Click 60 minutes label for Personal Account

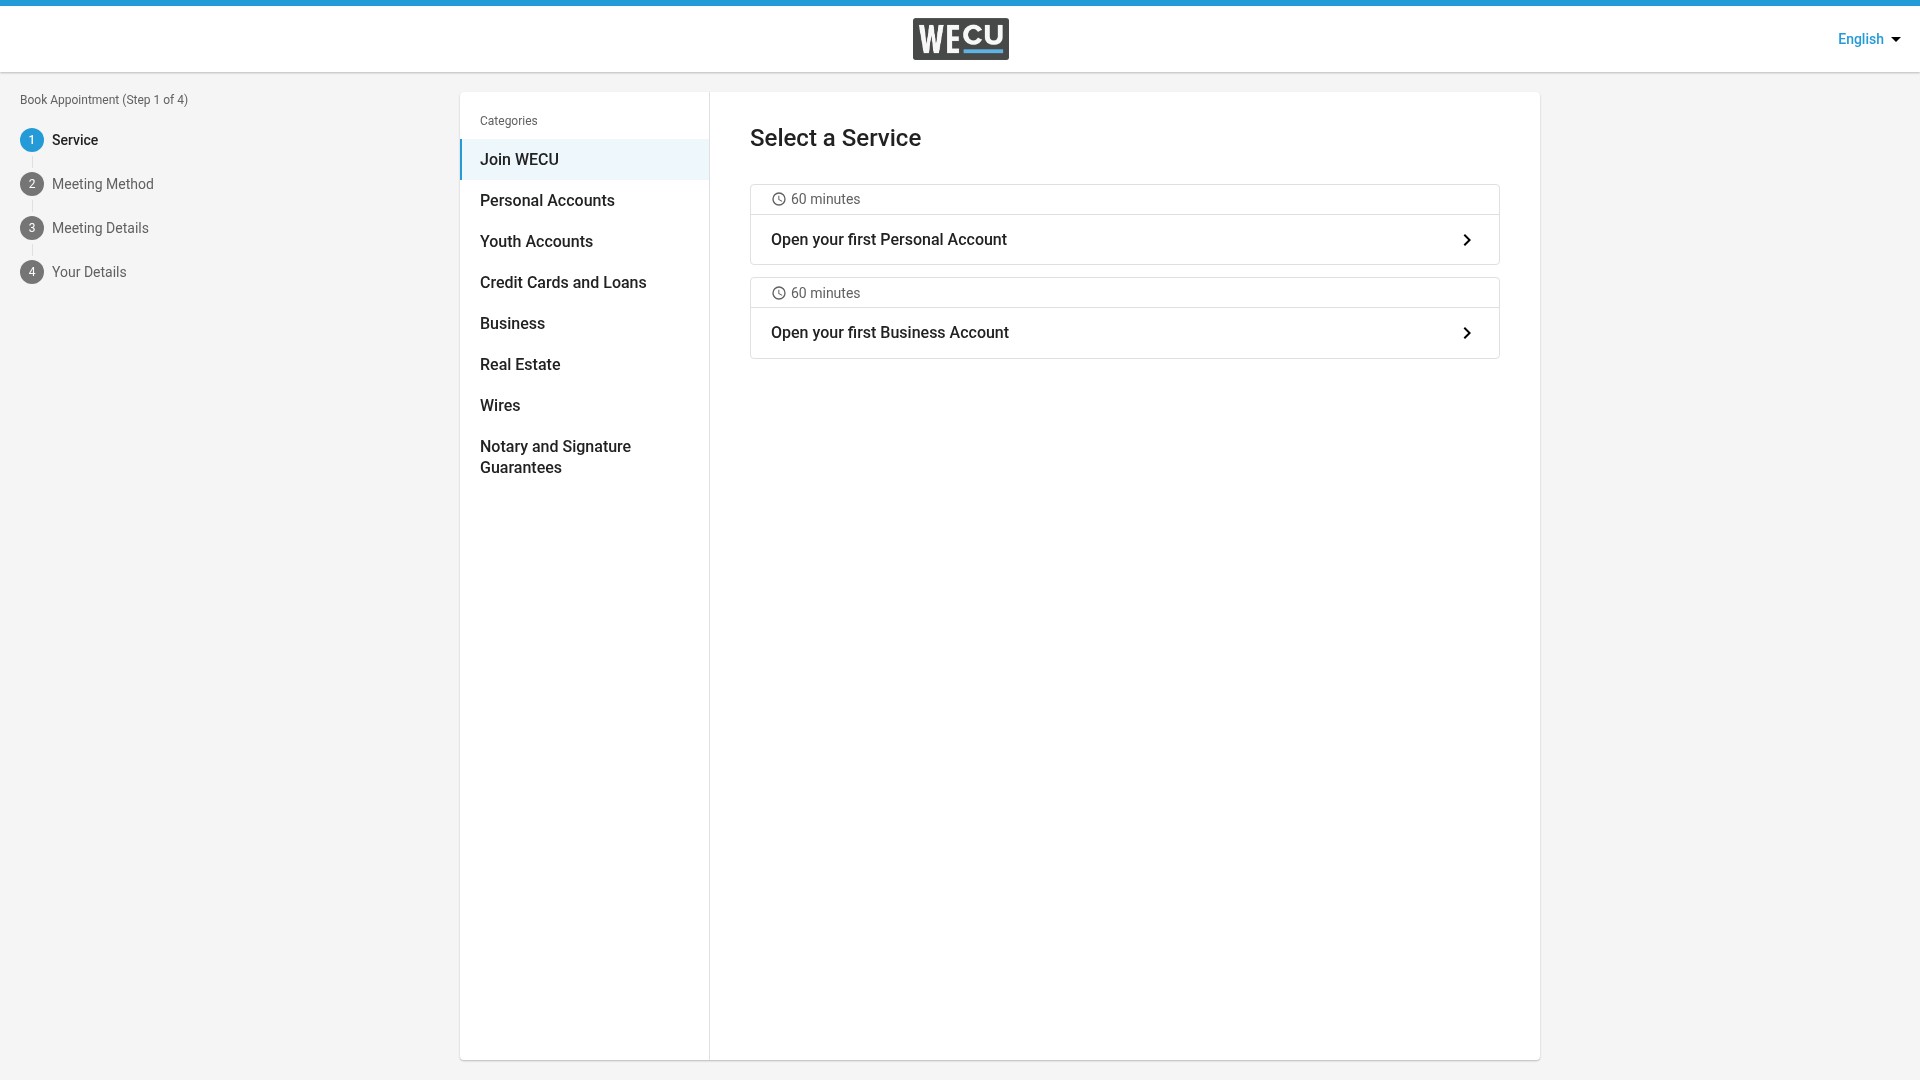tap(826, 199)
